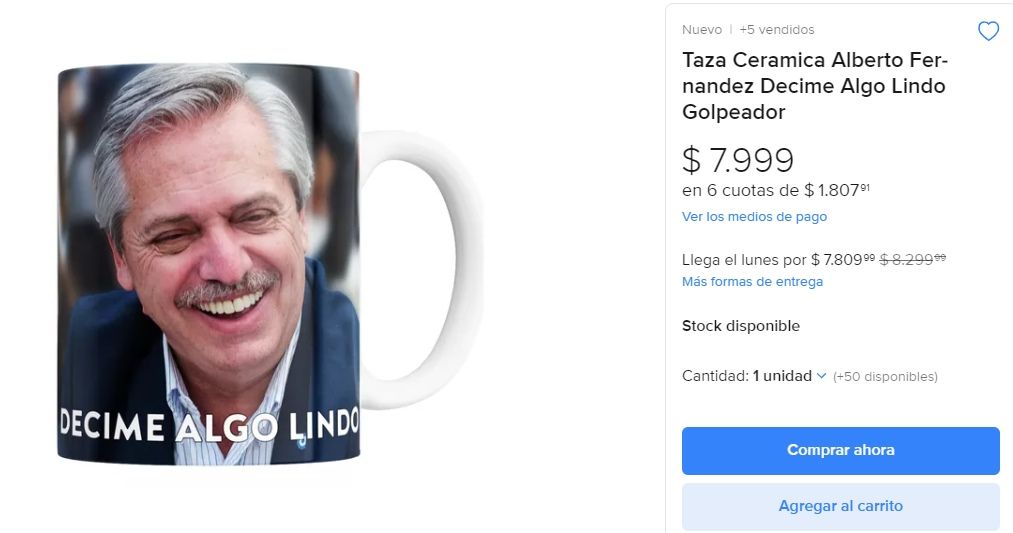Screen dimensions: 1013x533
Task: Select the '+5 vendidos' sold count
Action: [777, 30]
